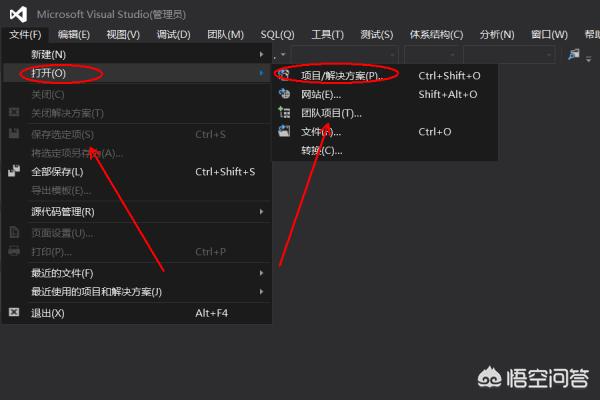Select Project/Solution (项目/解决方案) entry
Screen dimensions: 600x400
(x=340, y=75)
